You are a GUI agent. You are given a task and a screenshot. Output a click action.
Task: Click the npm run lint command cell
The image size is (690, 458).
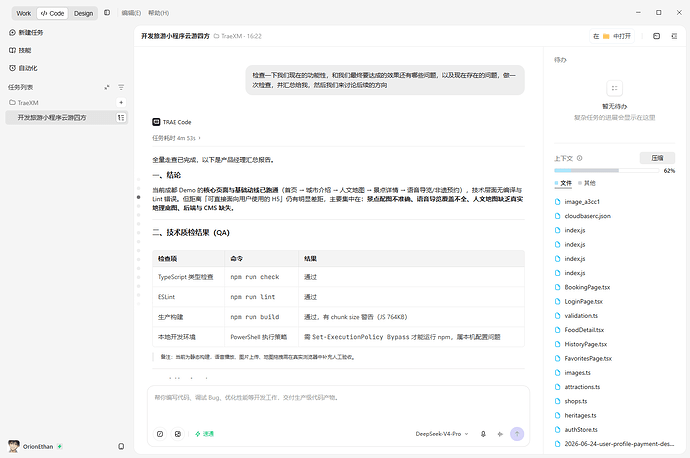[x=261, y=297]
